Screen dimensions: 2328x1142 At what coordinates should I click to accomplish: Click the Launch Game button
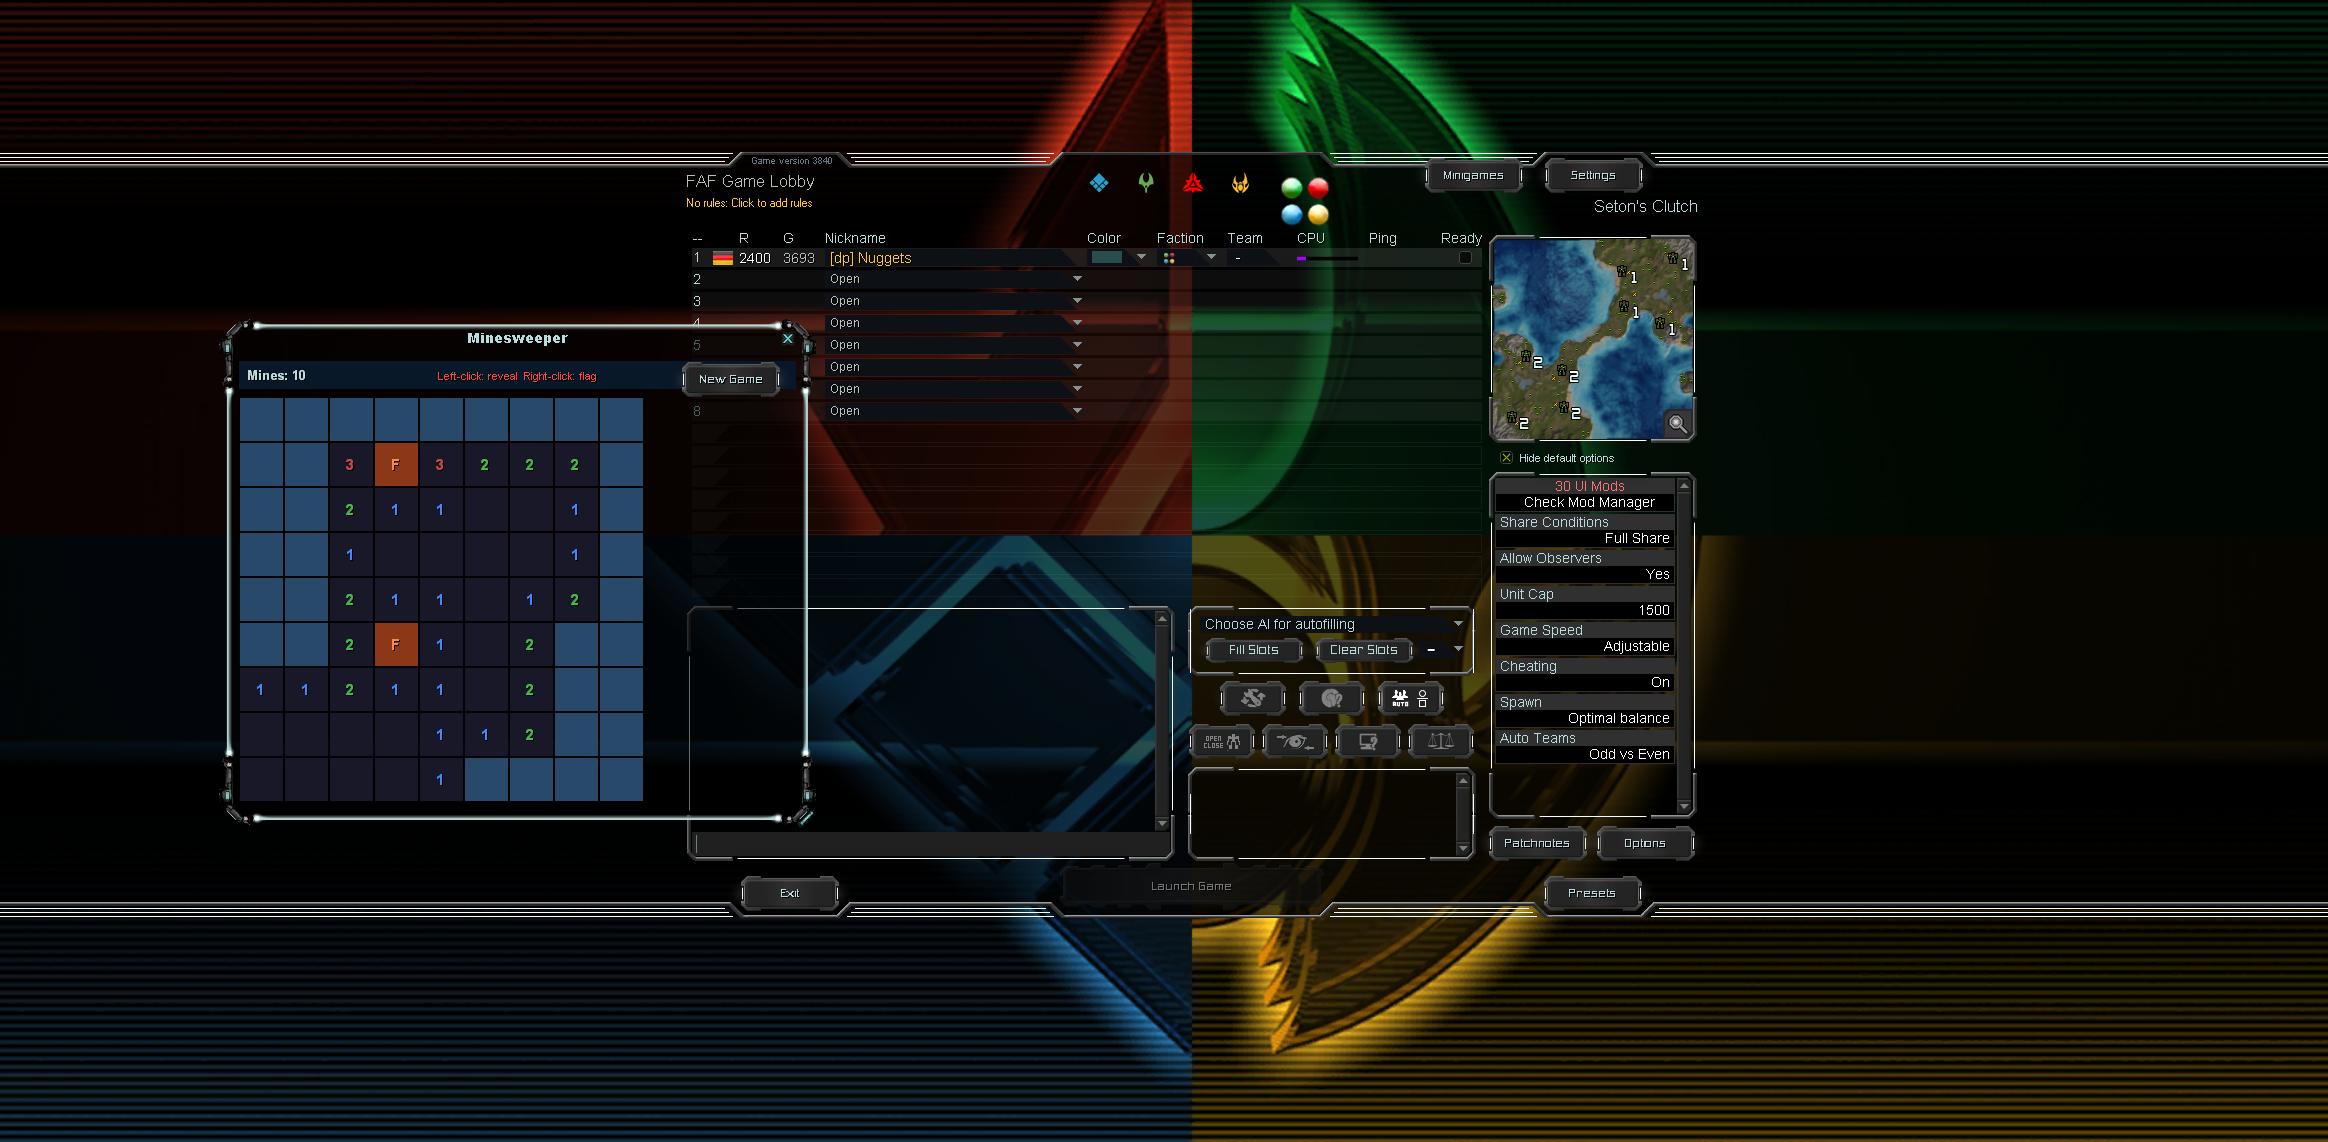1191,886
